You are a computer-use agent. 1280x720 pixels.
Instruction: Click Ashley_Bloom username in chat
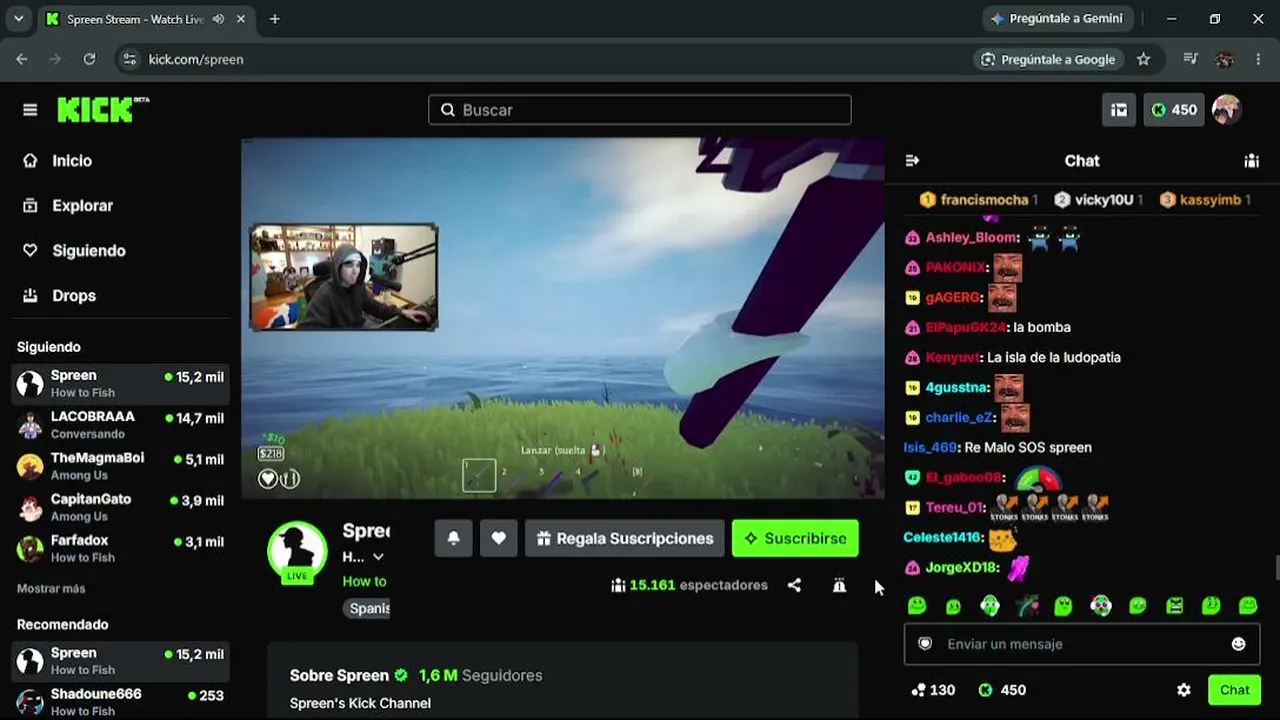(x=972, y=237)
